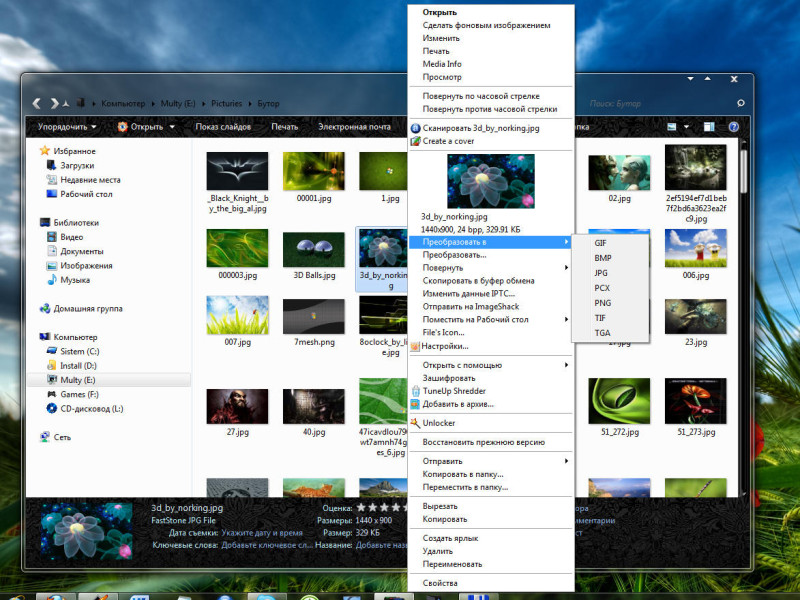Expand the Повернуть submenu arrow
The image size is (800, 600).
[566, 267]
